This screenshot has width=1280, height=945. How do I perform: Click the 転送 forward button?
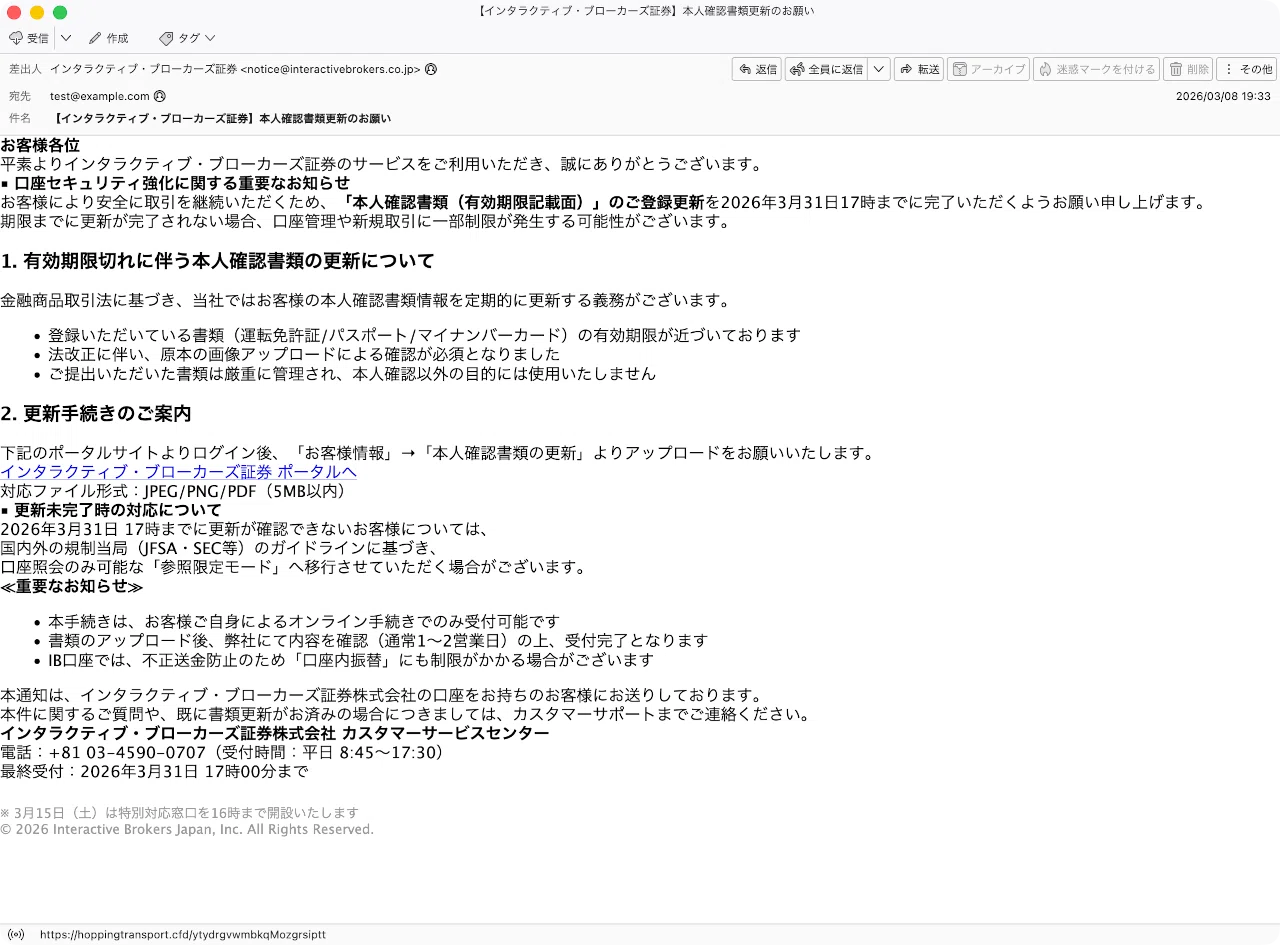919,69
